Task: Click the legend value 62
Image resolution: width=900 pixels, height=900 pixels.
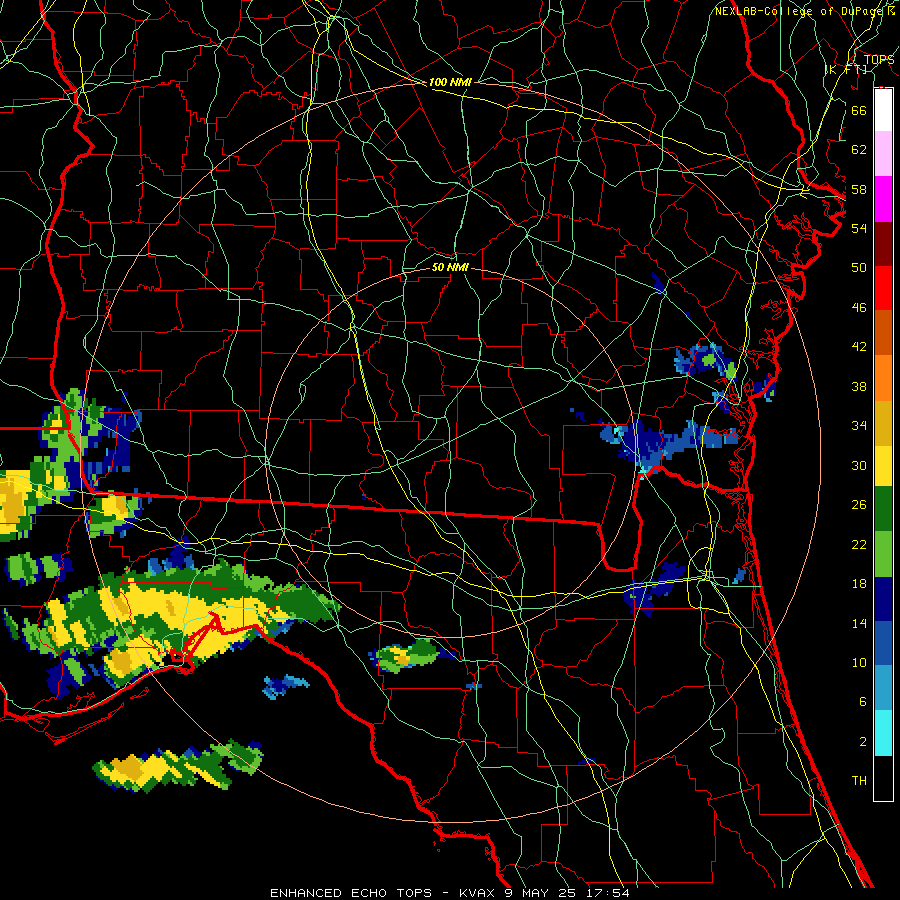Action: 859,150
